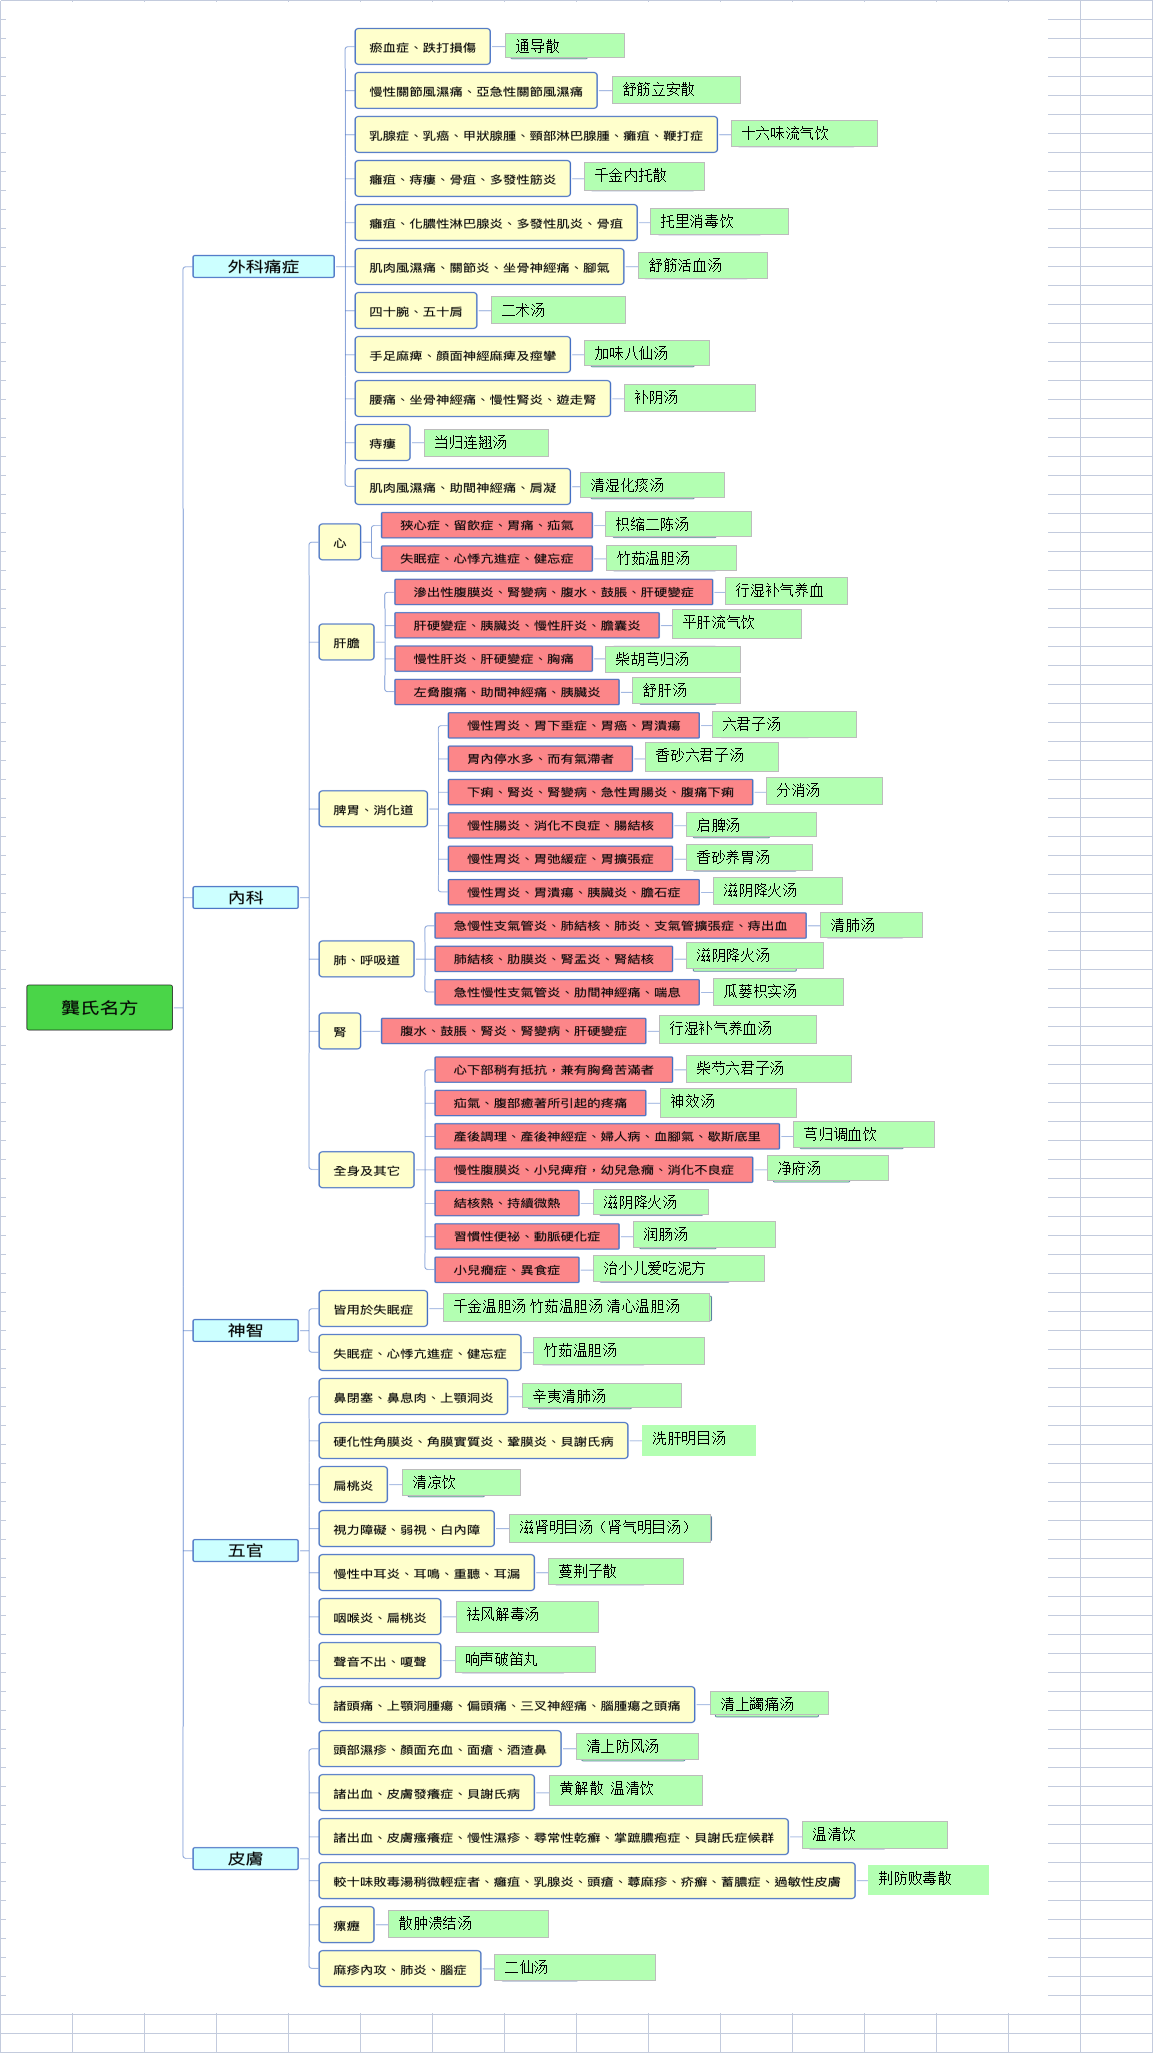Click the 滋肾明目汤（肾气明目汤） node
This screenshot has width=1153, height=2053.
click(x=610, y=1528)
